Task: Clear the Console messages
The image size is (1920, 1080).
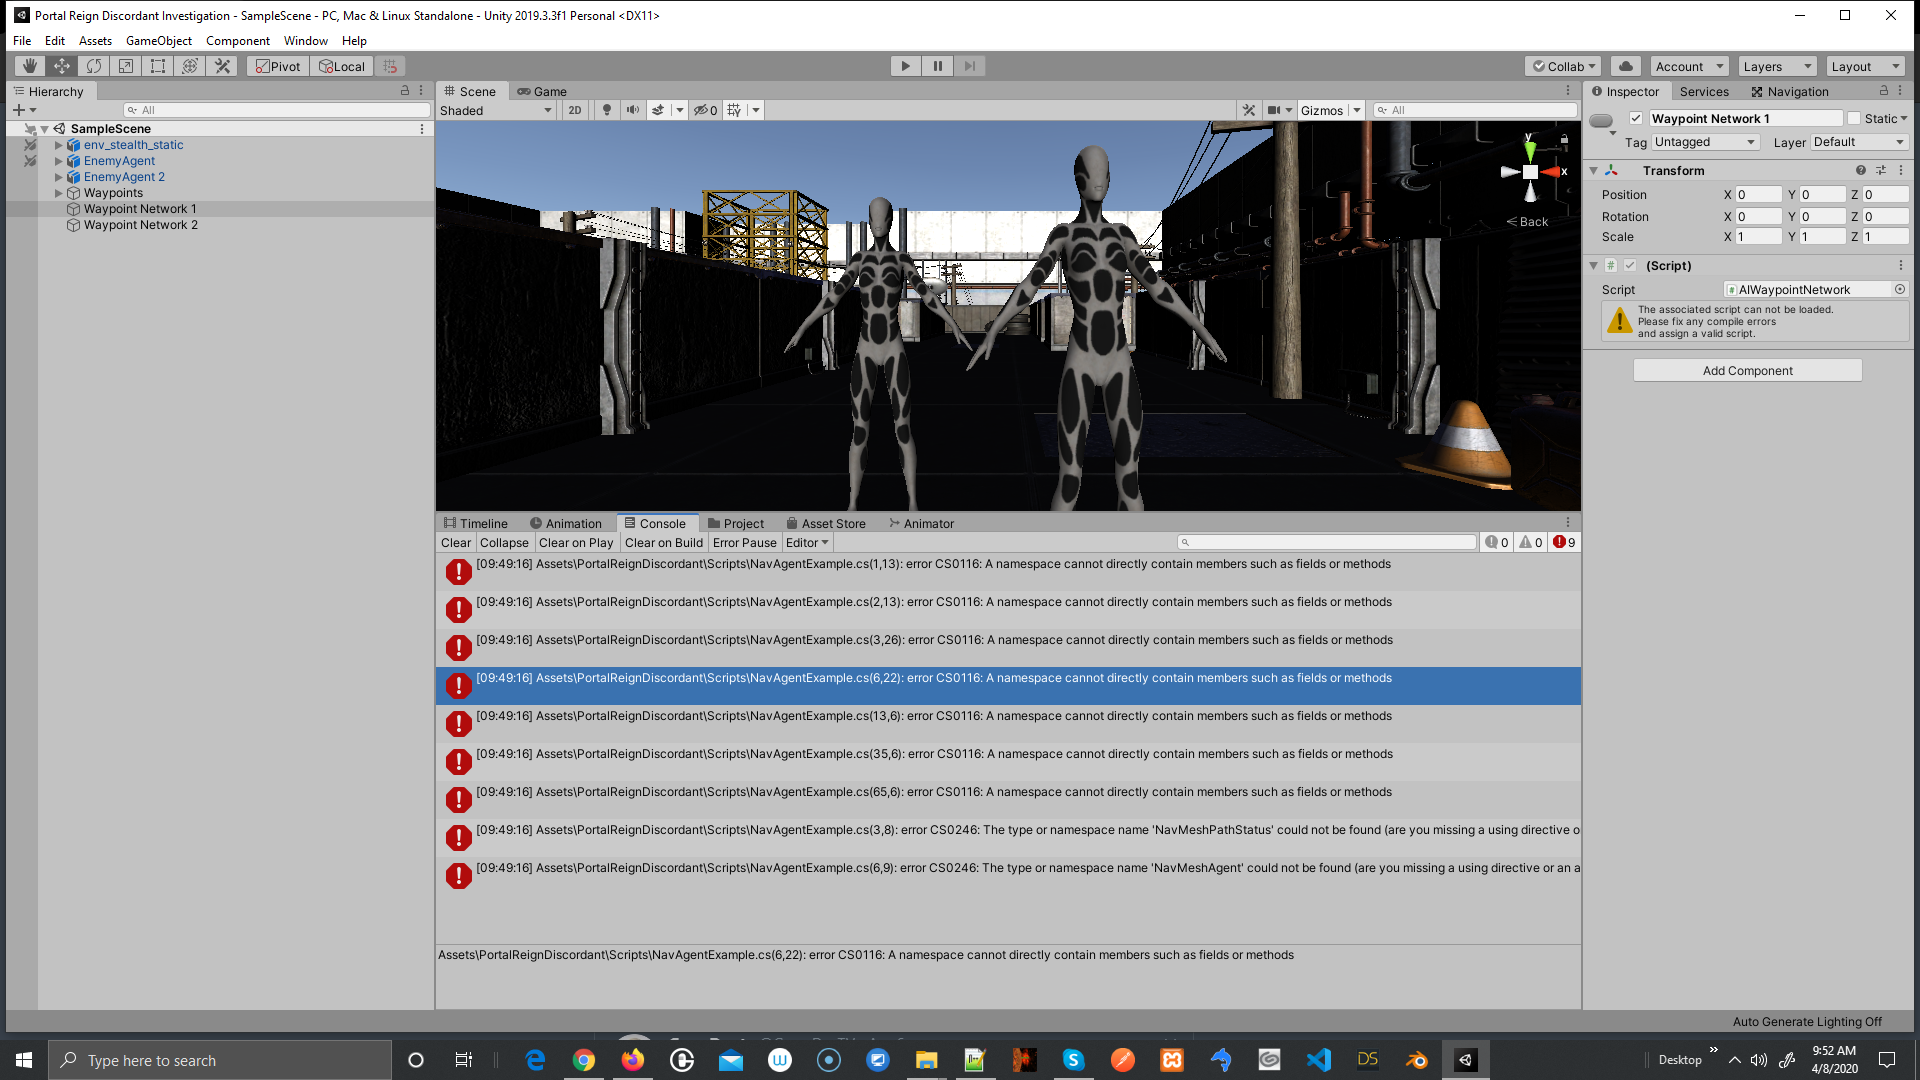Action: click(455, 542)
